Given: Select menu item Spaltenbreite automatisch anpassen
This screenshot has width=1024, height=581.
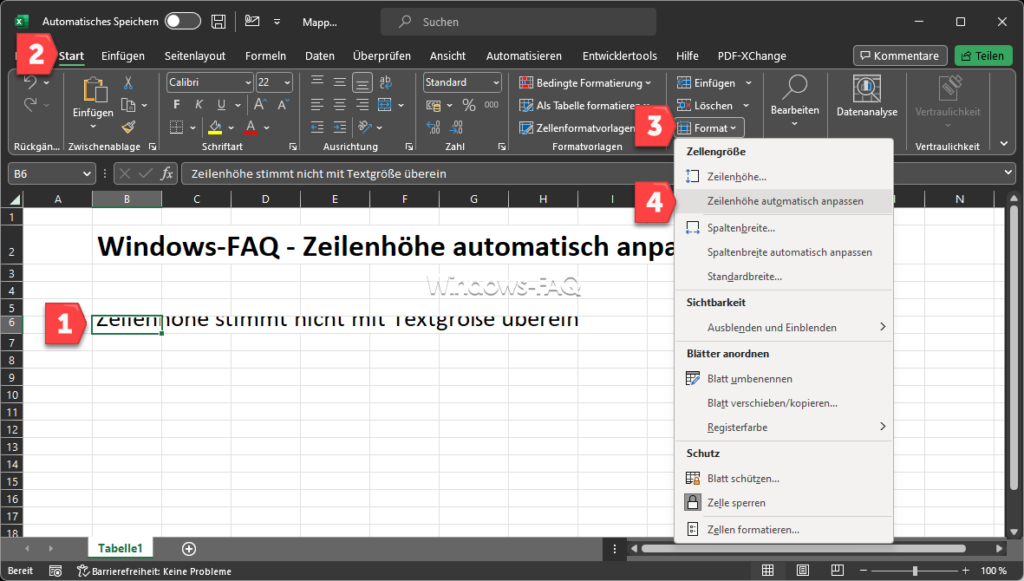Looking at the screenshot, I should click(784, 252).
